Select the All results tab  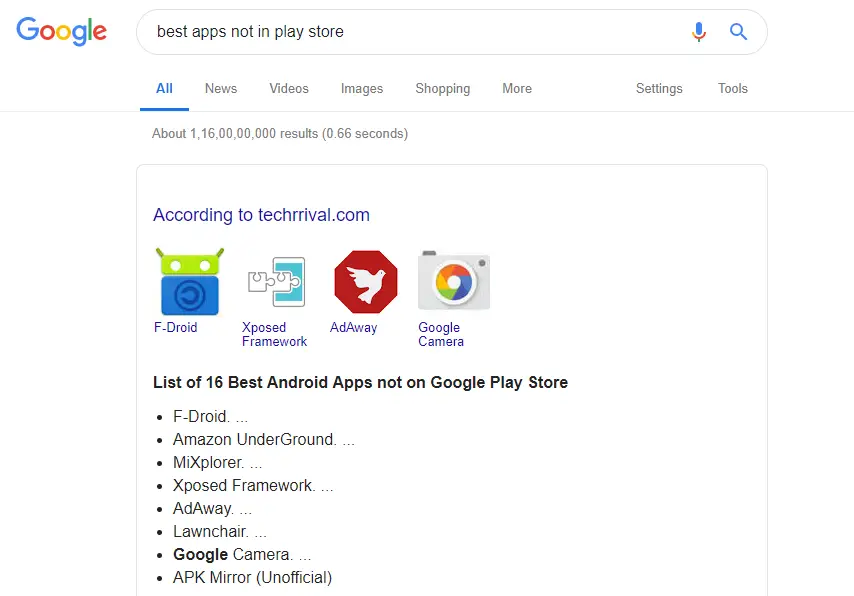tap(164, 88)
